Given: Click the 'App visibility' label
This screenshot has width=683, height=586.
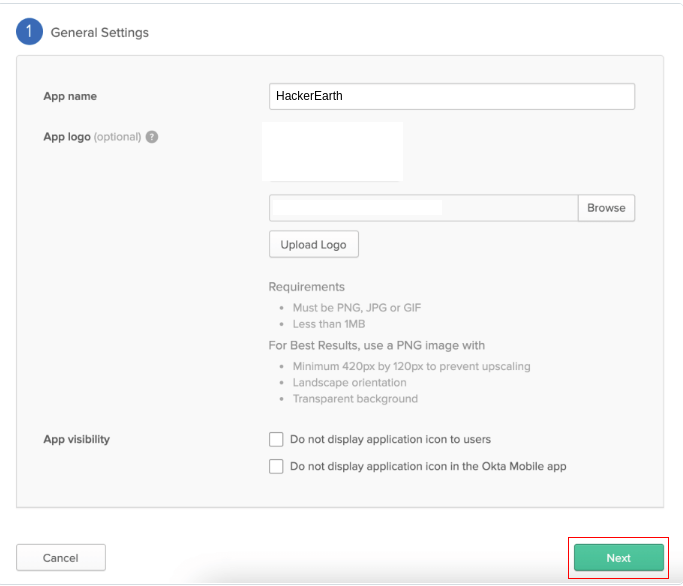Looking at the screenshot, I should click(77, 439).
